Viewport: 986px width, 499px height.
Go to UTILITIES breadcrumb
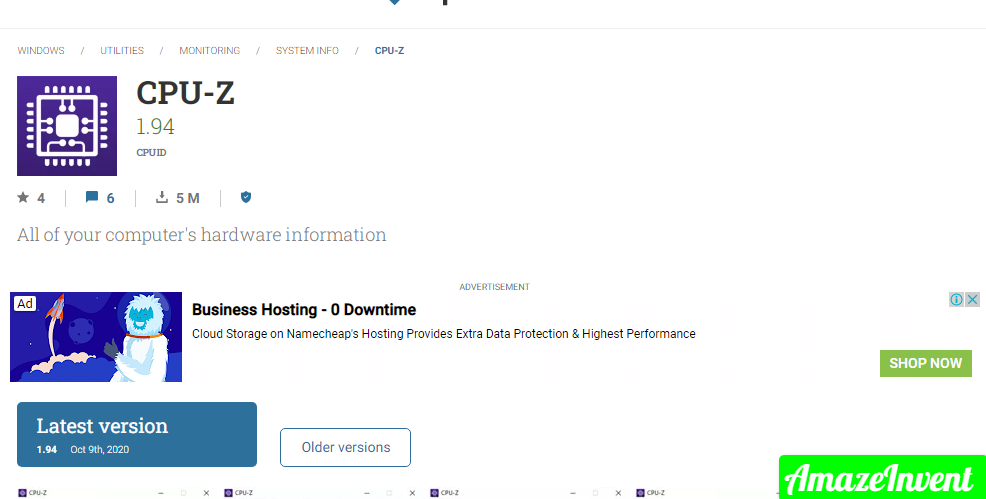122,50
